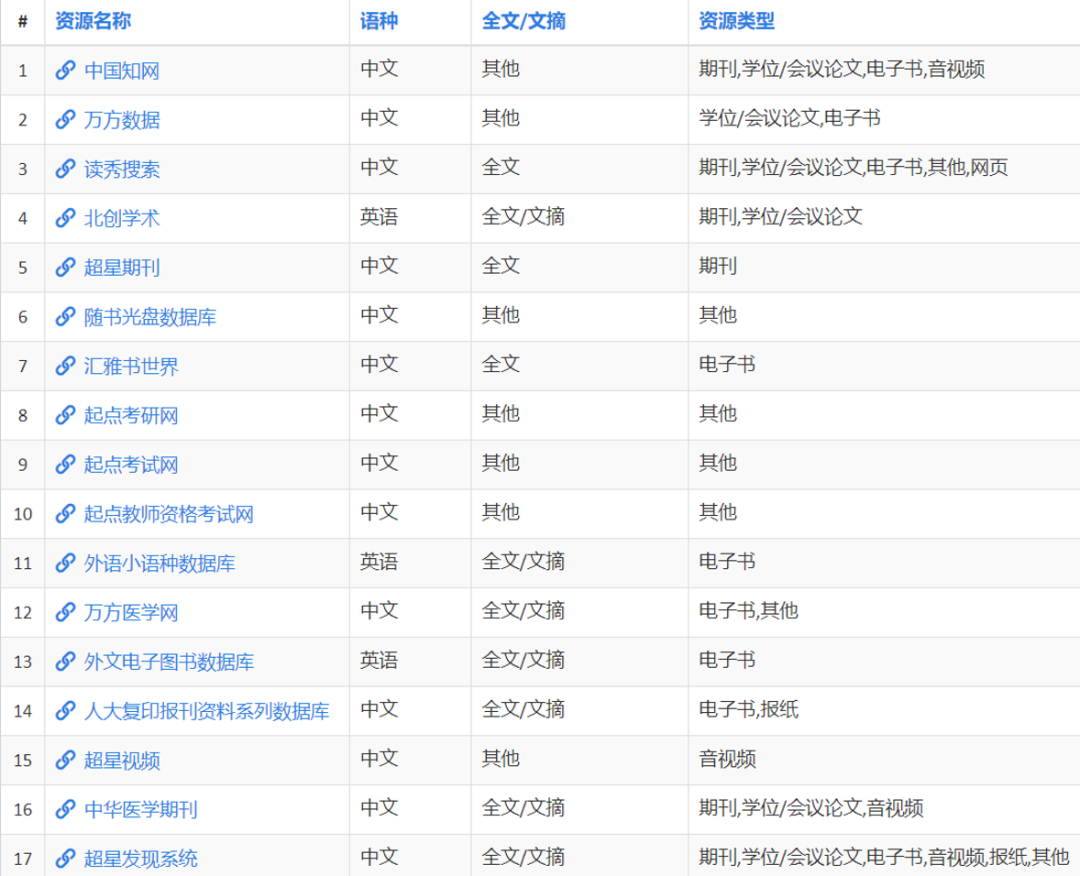This screenshot has width=1080, height=876.
Task: Open 外文电子图书数据库 link
Action: pos(169,662)
